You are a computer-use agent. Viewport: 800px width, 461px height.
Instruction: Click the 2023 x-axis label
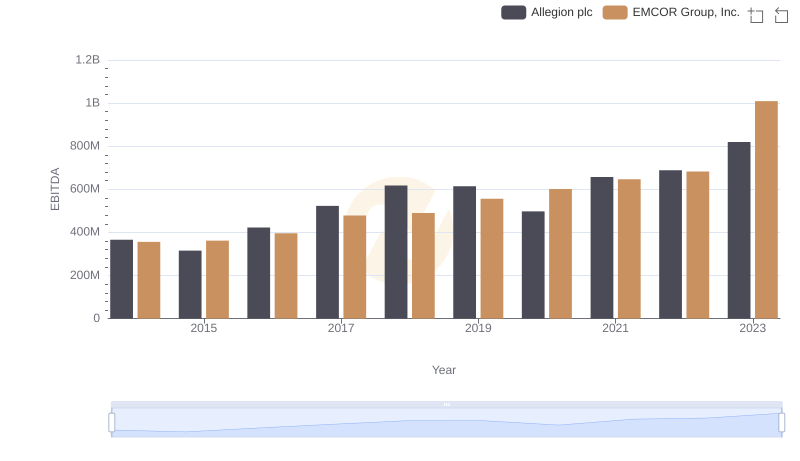point(753,328)
